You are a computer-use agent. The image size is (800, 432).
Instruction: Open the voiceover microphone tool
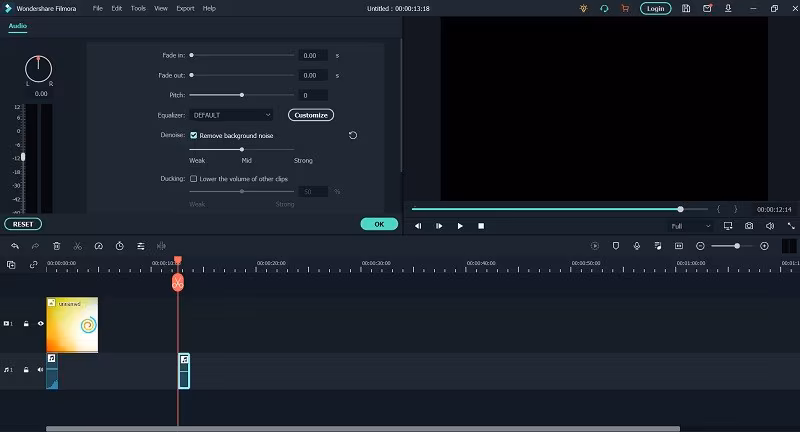point(637,246)
